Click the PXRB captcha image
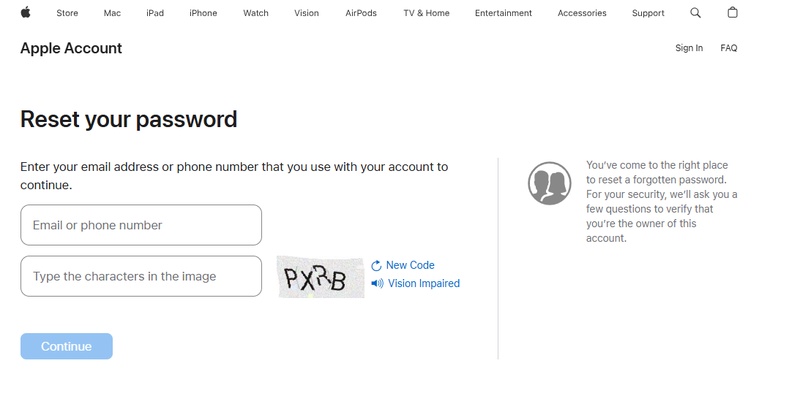 pos(320,277)
